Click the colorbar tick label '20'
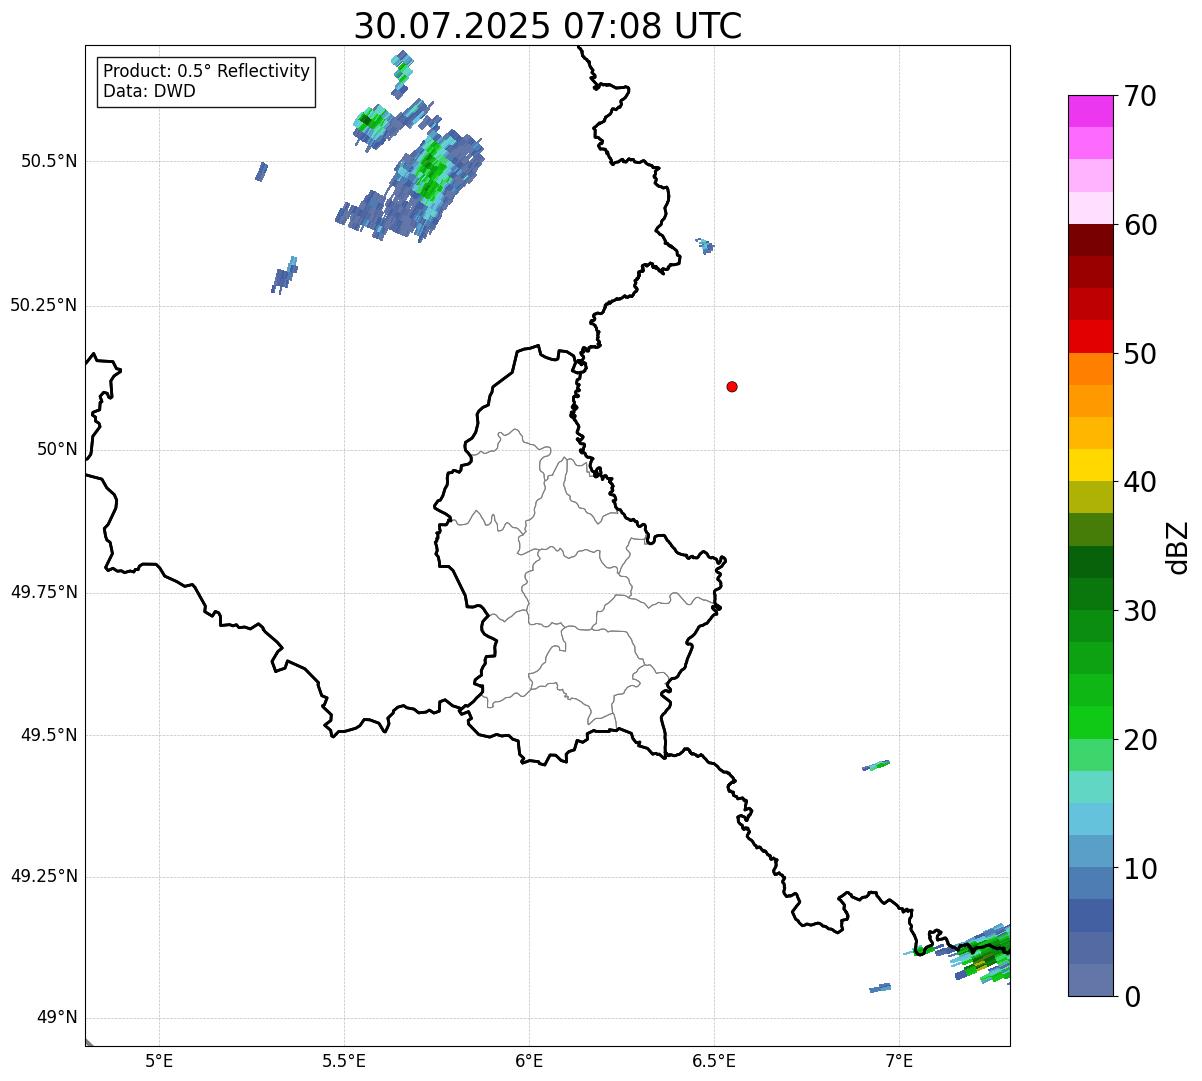The width and height of the screenshot is (1202, 1081). point(1140,740)
